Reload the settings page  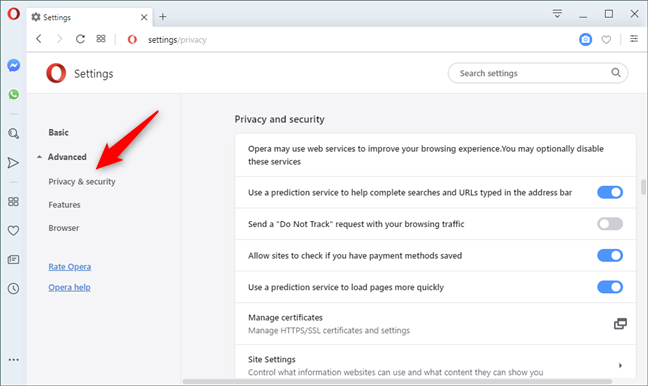point(80,39)
